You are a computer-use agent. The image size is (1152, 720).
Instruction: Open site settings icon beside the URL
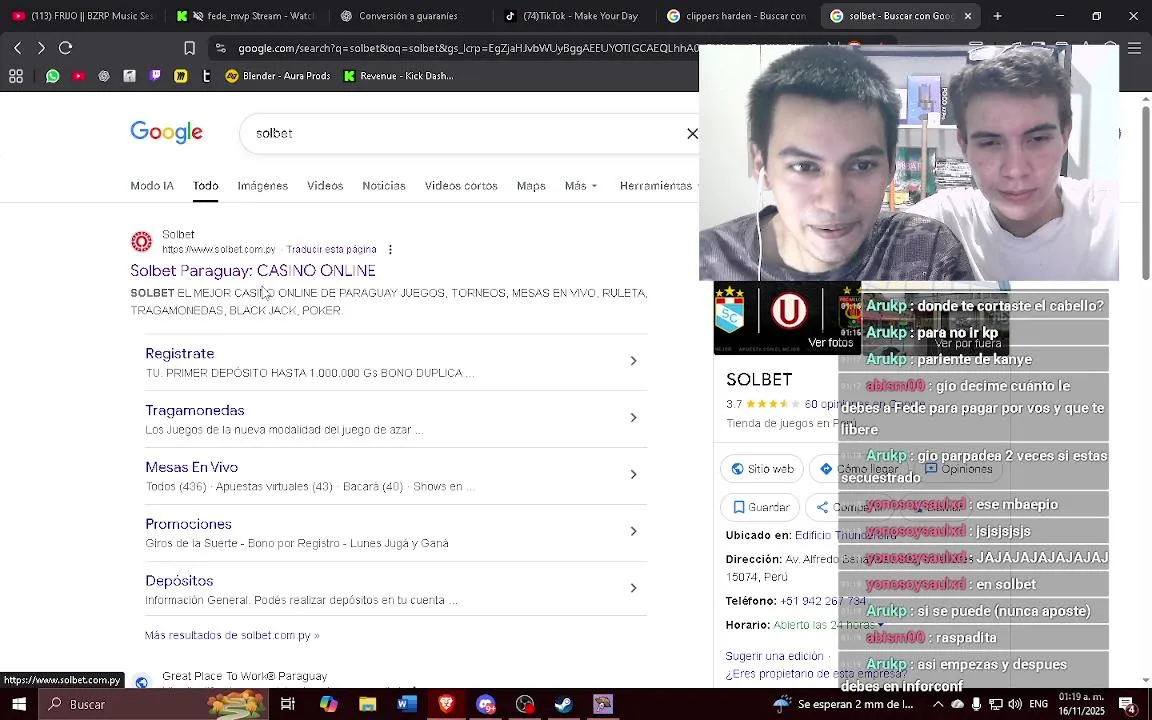220,48
